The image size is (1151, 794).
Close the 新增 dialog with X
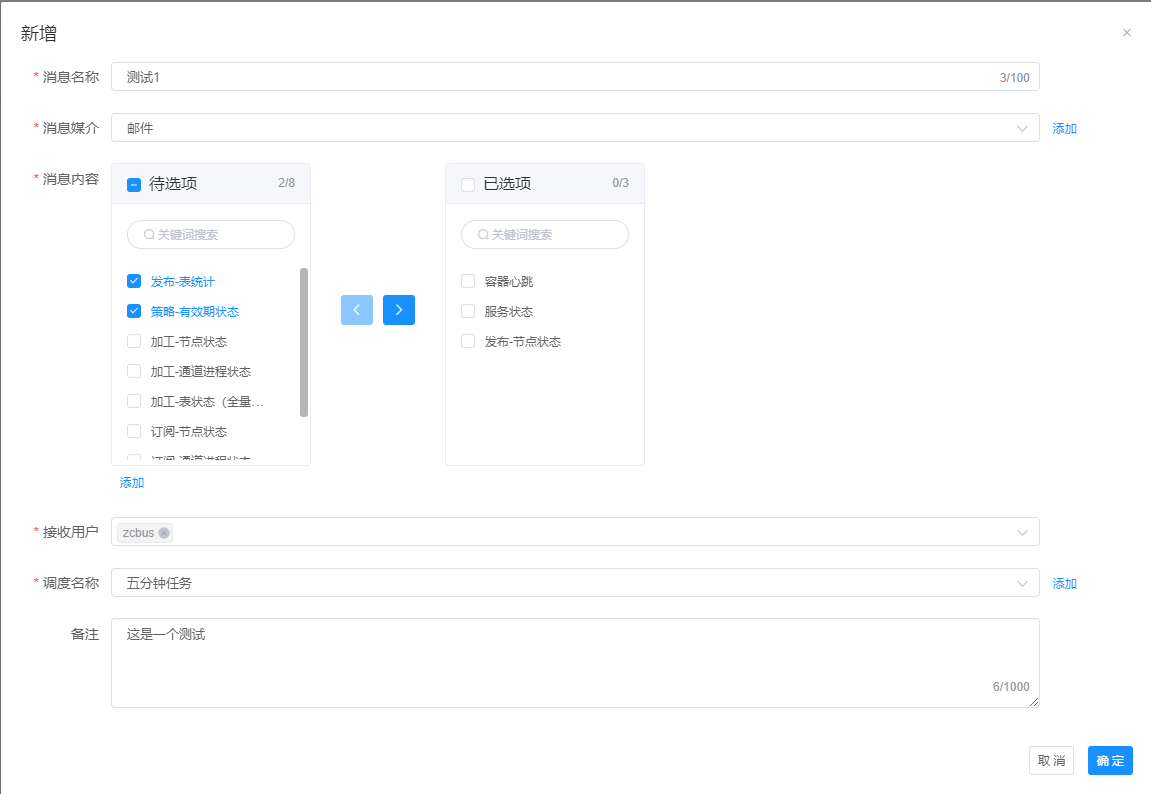(x=1127, y=33)
